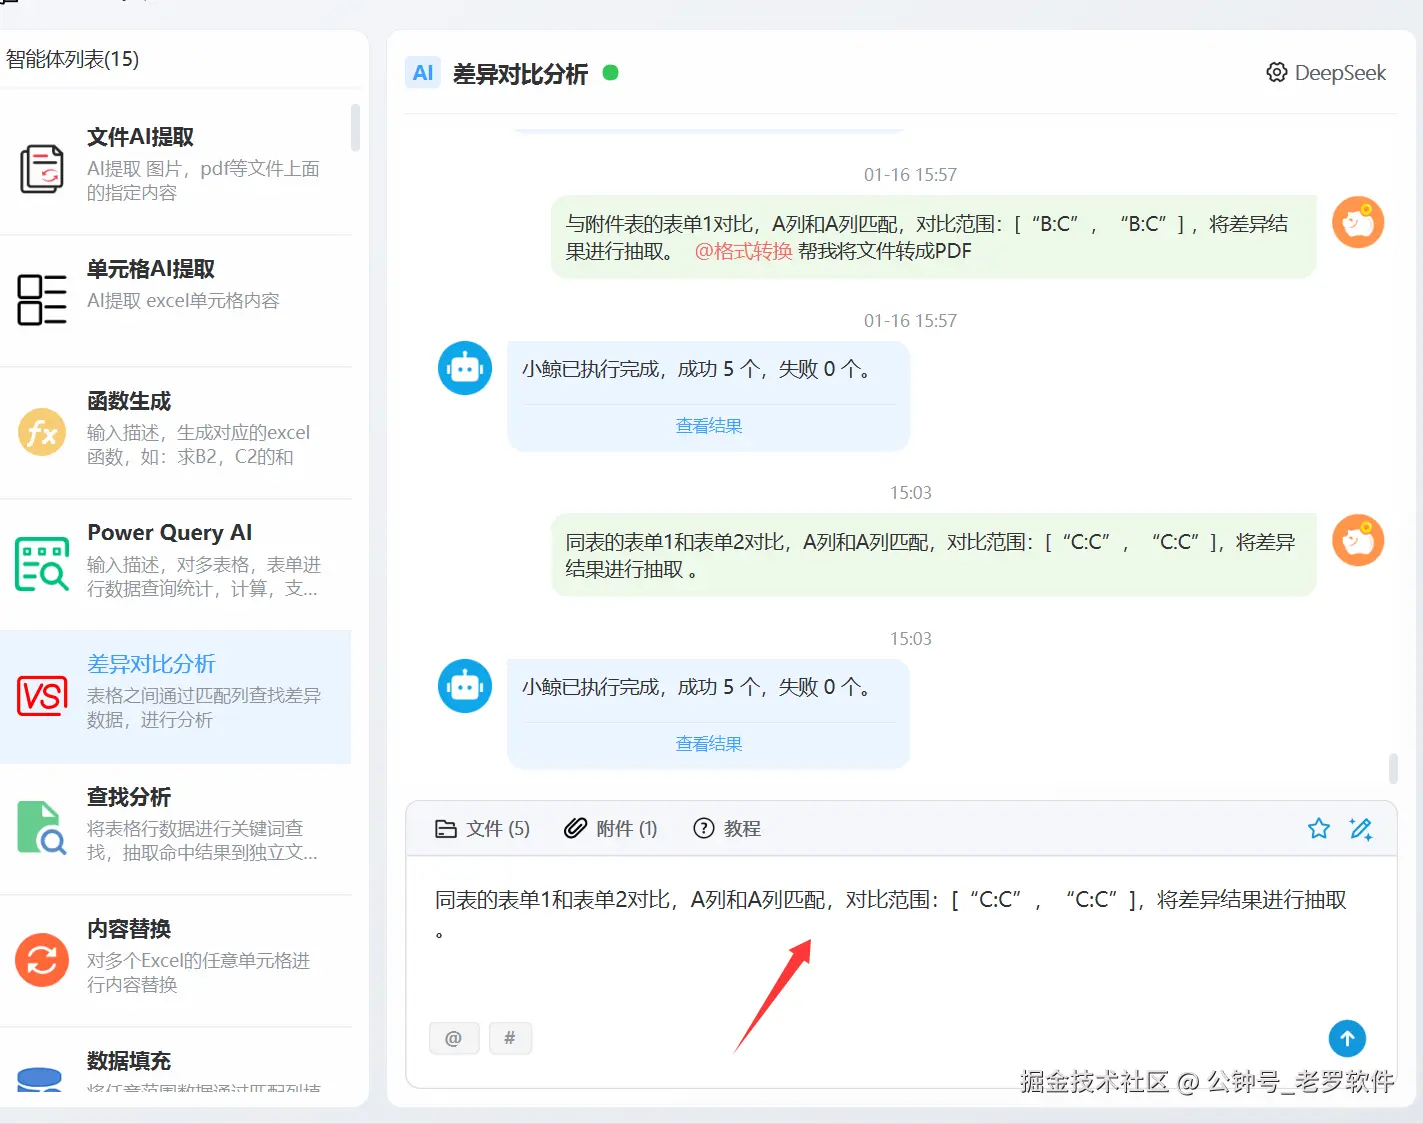Click the 内容替换 orange refresh icon
Viewport: 1423px width, 1124px height.
point(41,960)
